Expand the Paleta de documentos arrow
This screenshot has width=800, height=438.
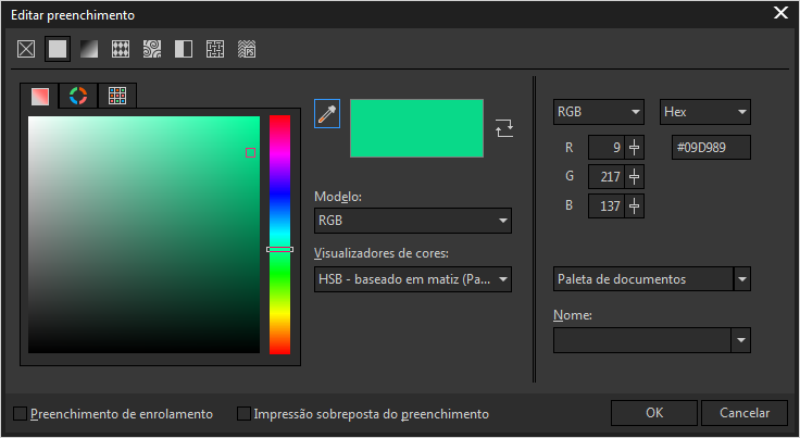coord(742,279)
